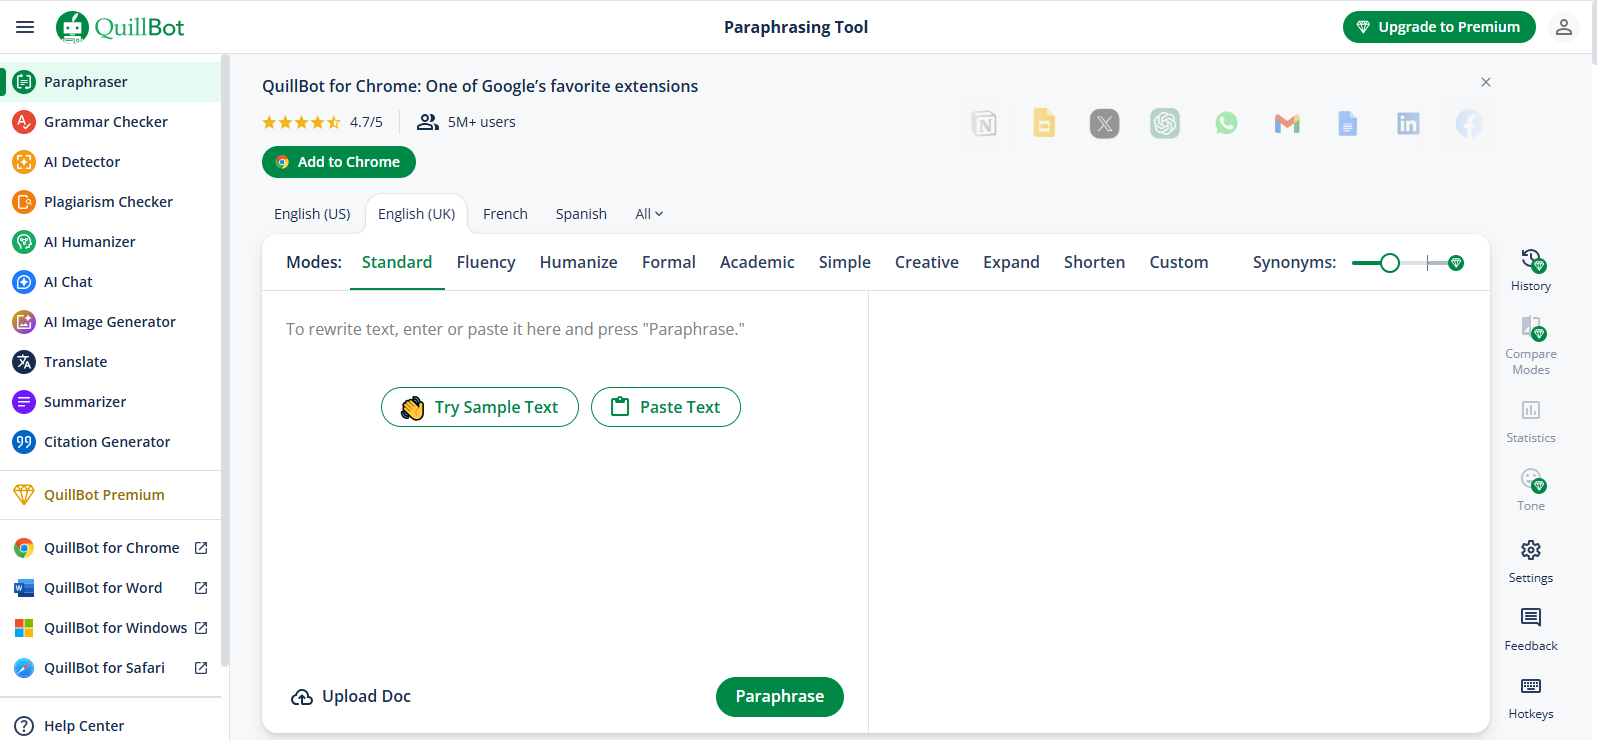The image size is (1597, 740).
Task: Click the Facebook app icon
Action: coord(1469,124)
